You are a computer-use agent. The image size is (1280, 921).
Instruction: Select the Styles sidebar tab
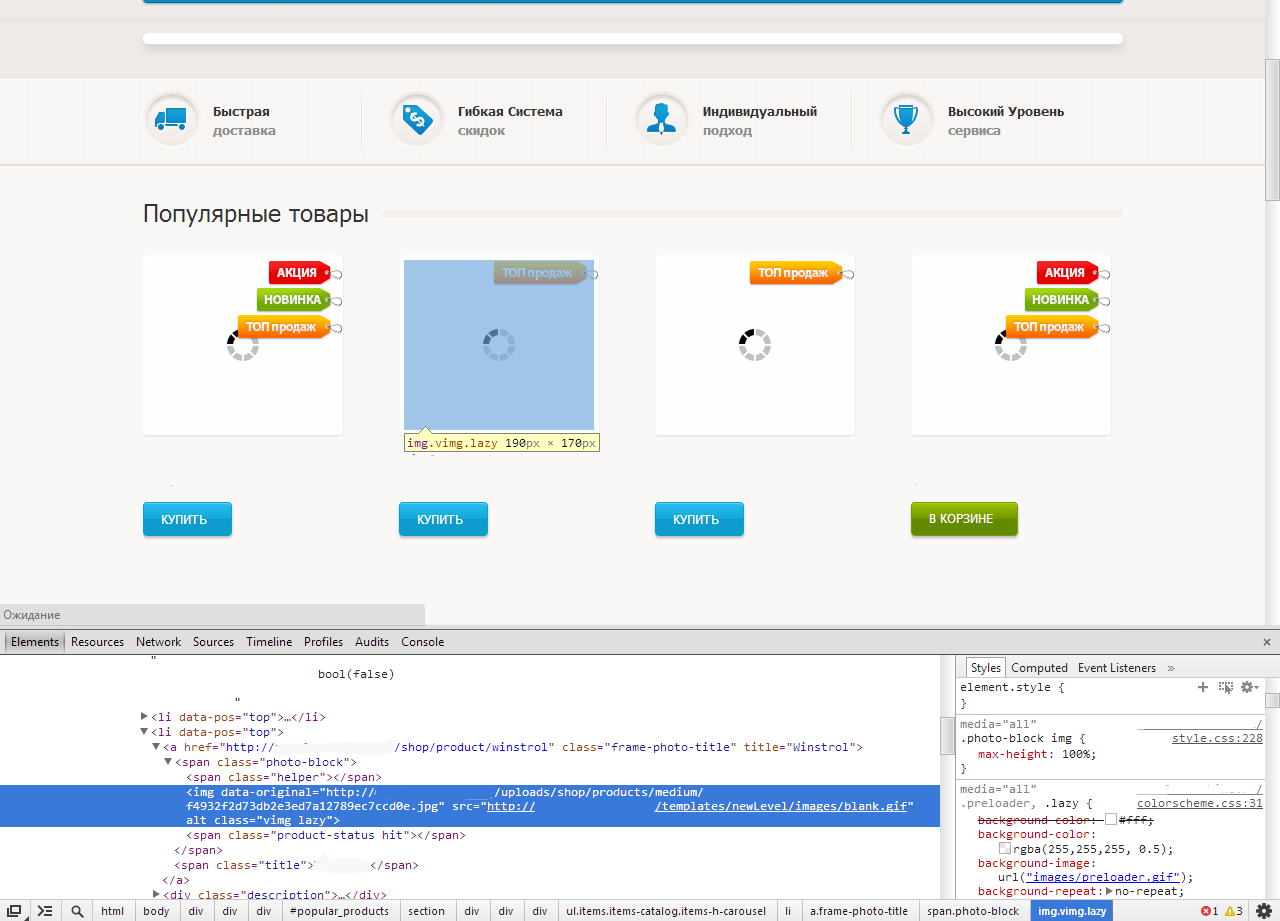[985, 668]
